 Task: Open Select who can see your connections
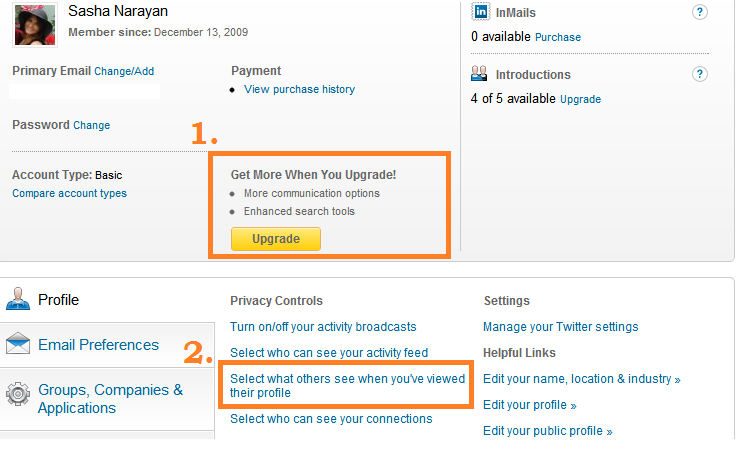(x=331, y=419)
